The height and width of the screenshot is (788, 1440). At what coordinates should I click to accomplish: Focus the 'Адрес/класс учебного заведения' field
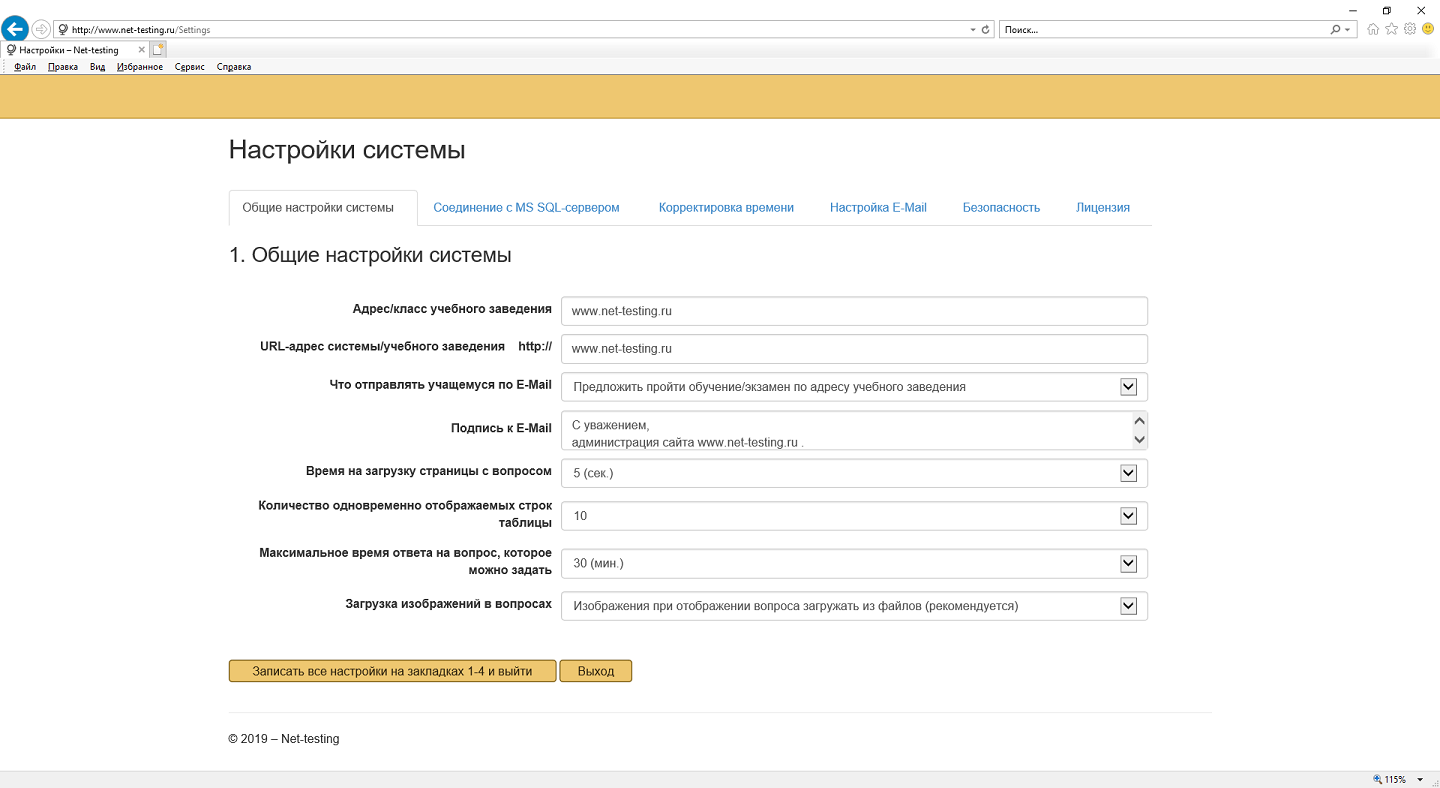(854, 311)
